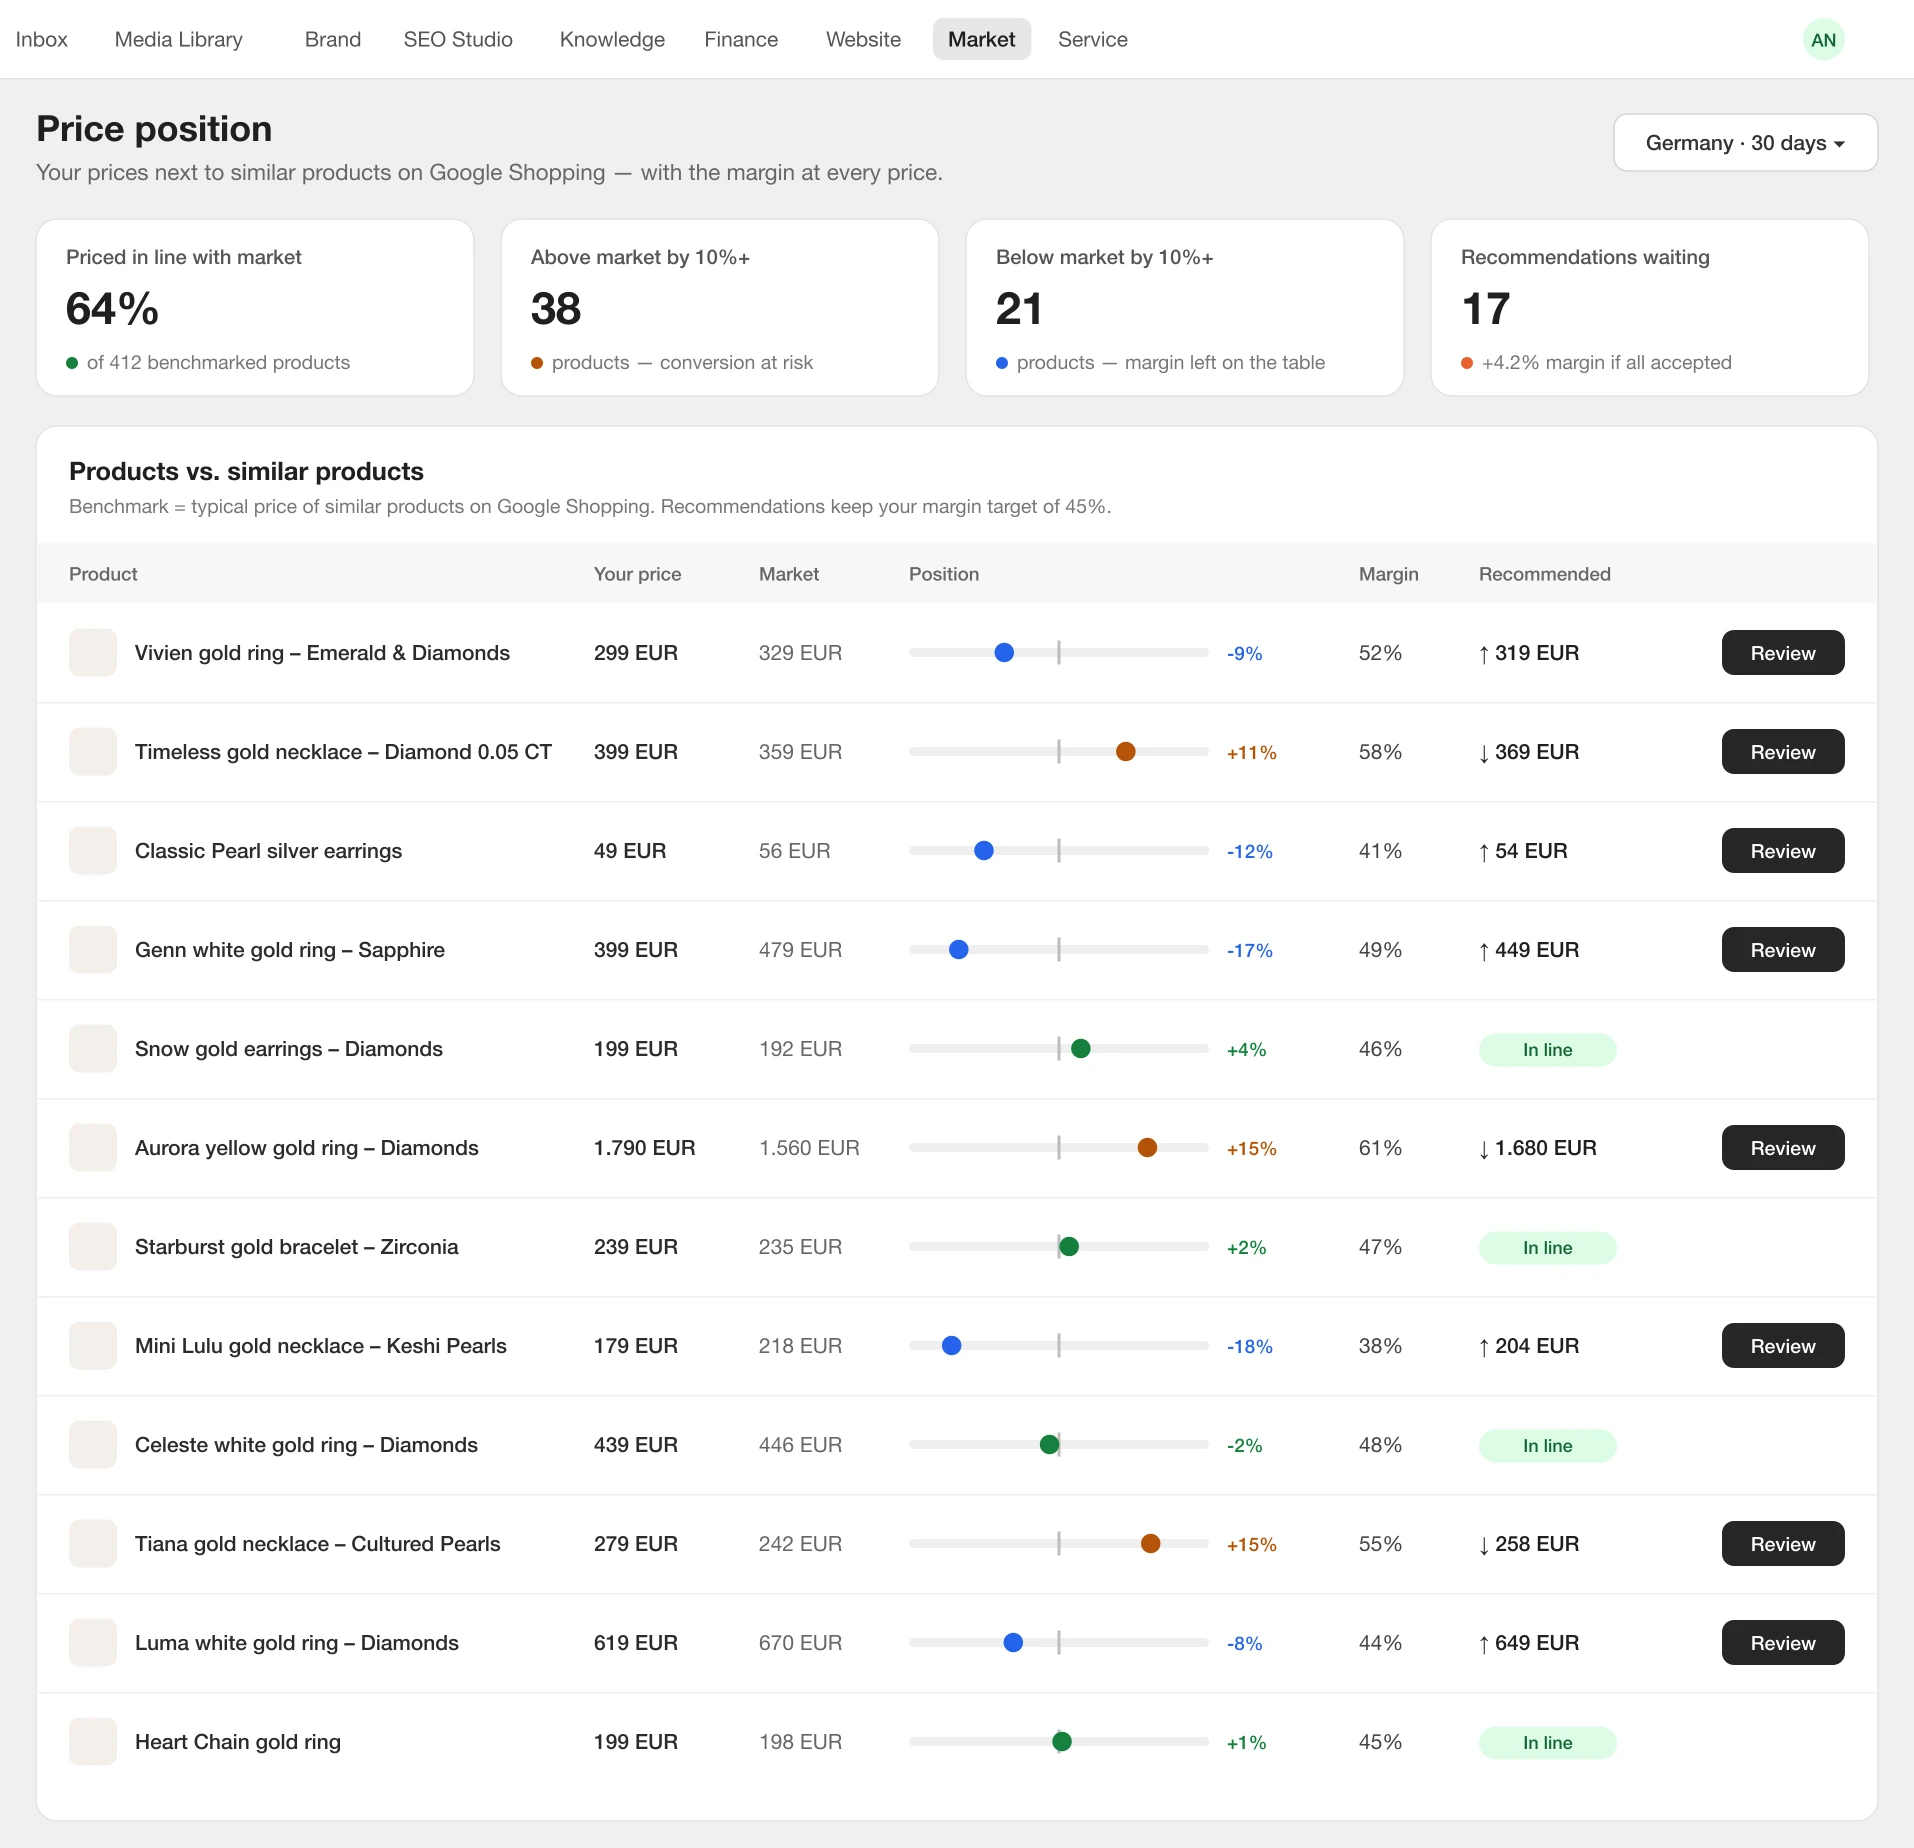Select the Knowledge tab
1914x1848 pixels.
pyautogui.click(x=612, y=39)
